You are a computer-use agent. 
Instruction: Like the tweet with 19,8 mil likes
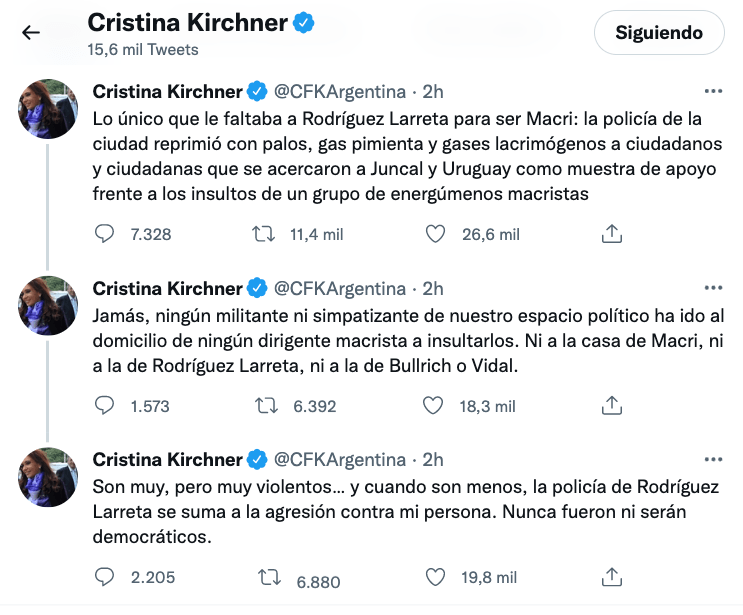[435, 578]
